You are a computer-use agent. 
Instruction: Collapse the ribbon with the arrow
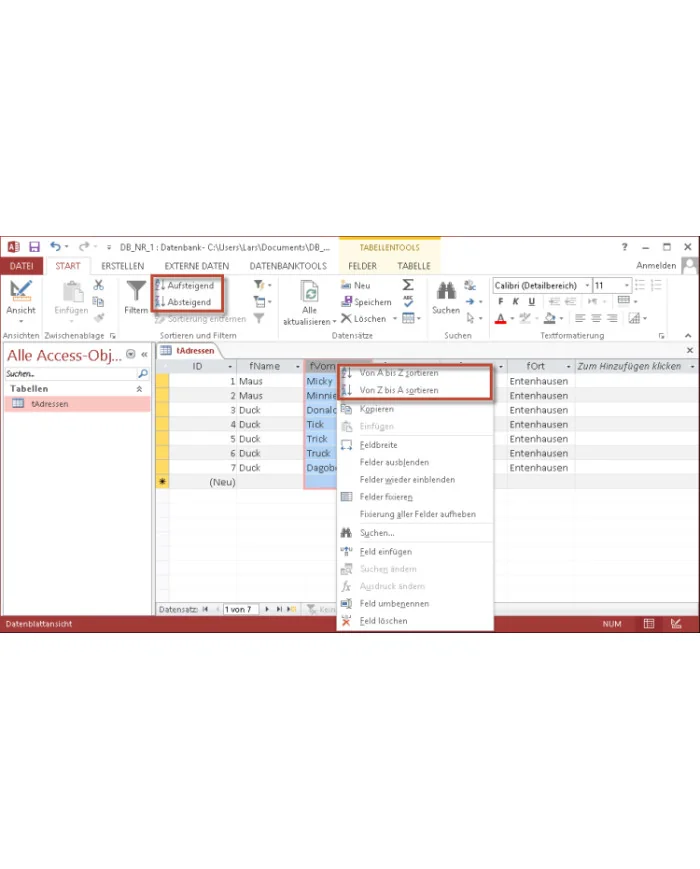(688, 335)
